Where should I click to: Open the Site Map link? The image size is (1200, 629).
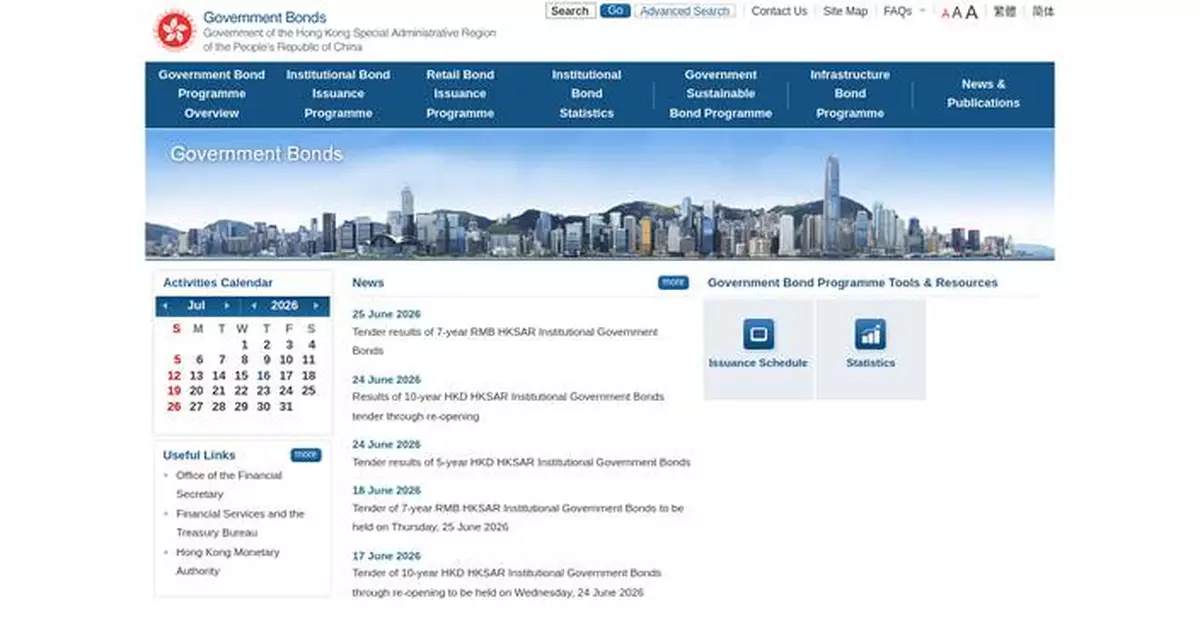tap(845, 11)
